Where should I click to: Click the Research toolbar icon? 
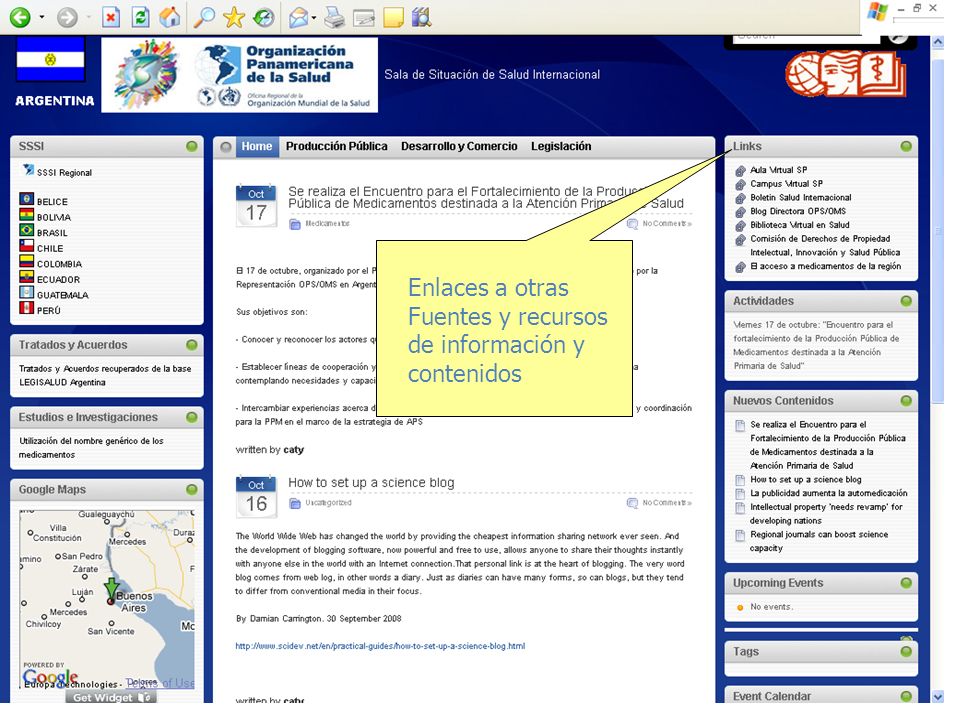pos(422,17)
